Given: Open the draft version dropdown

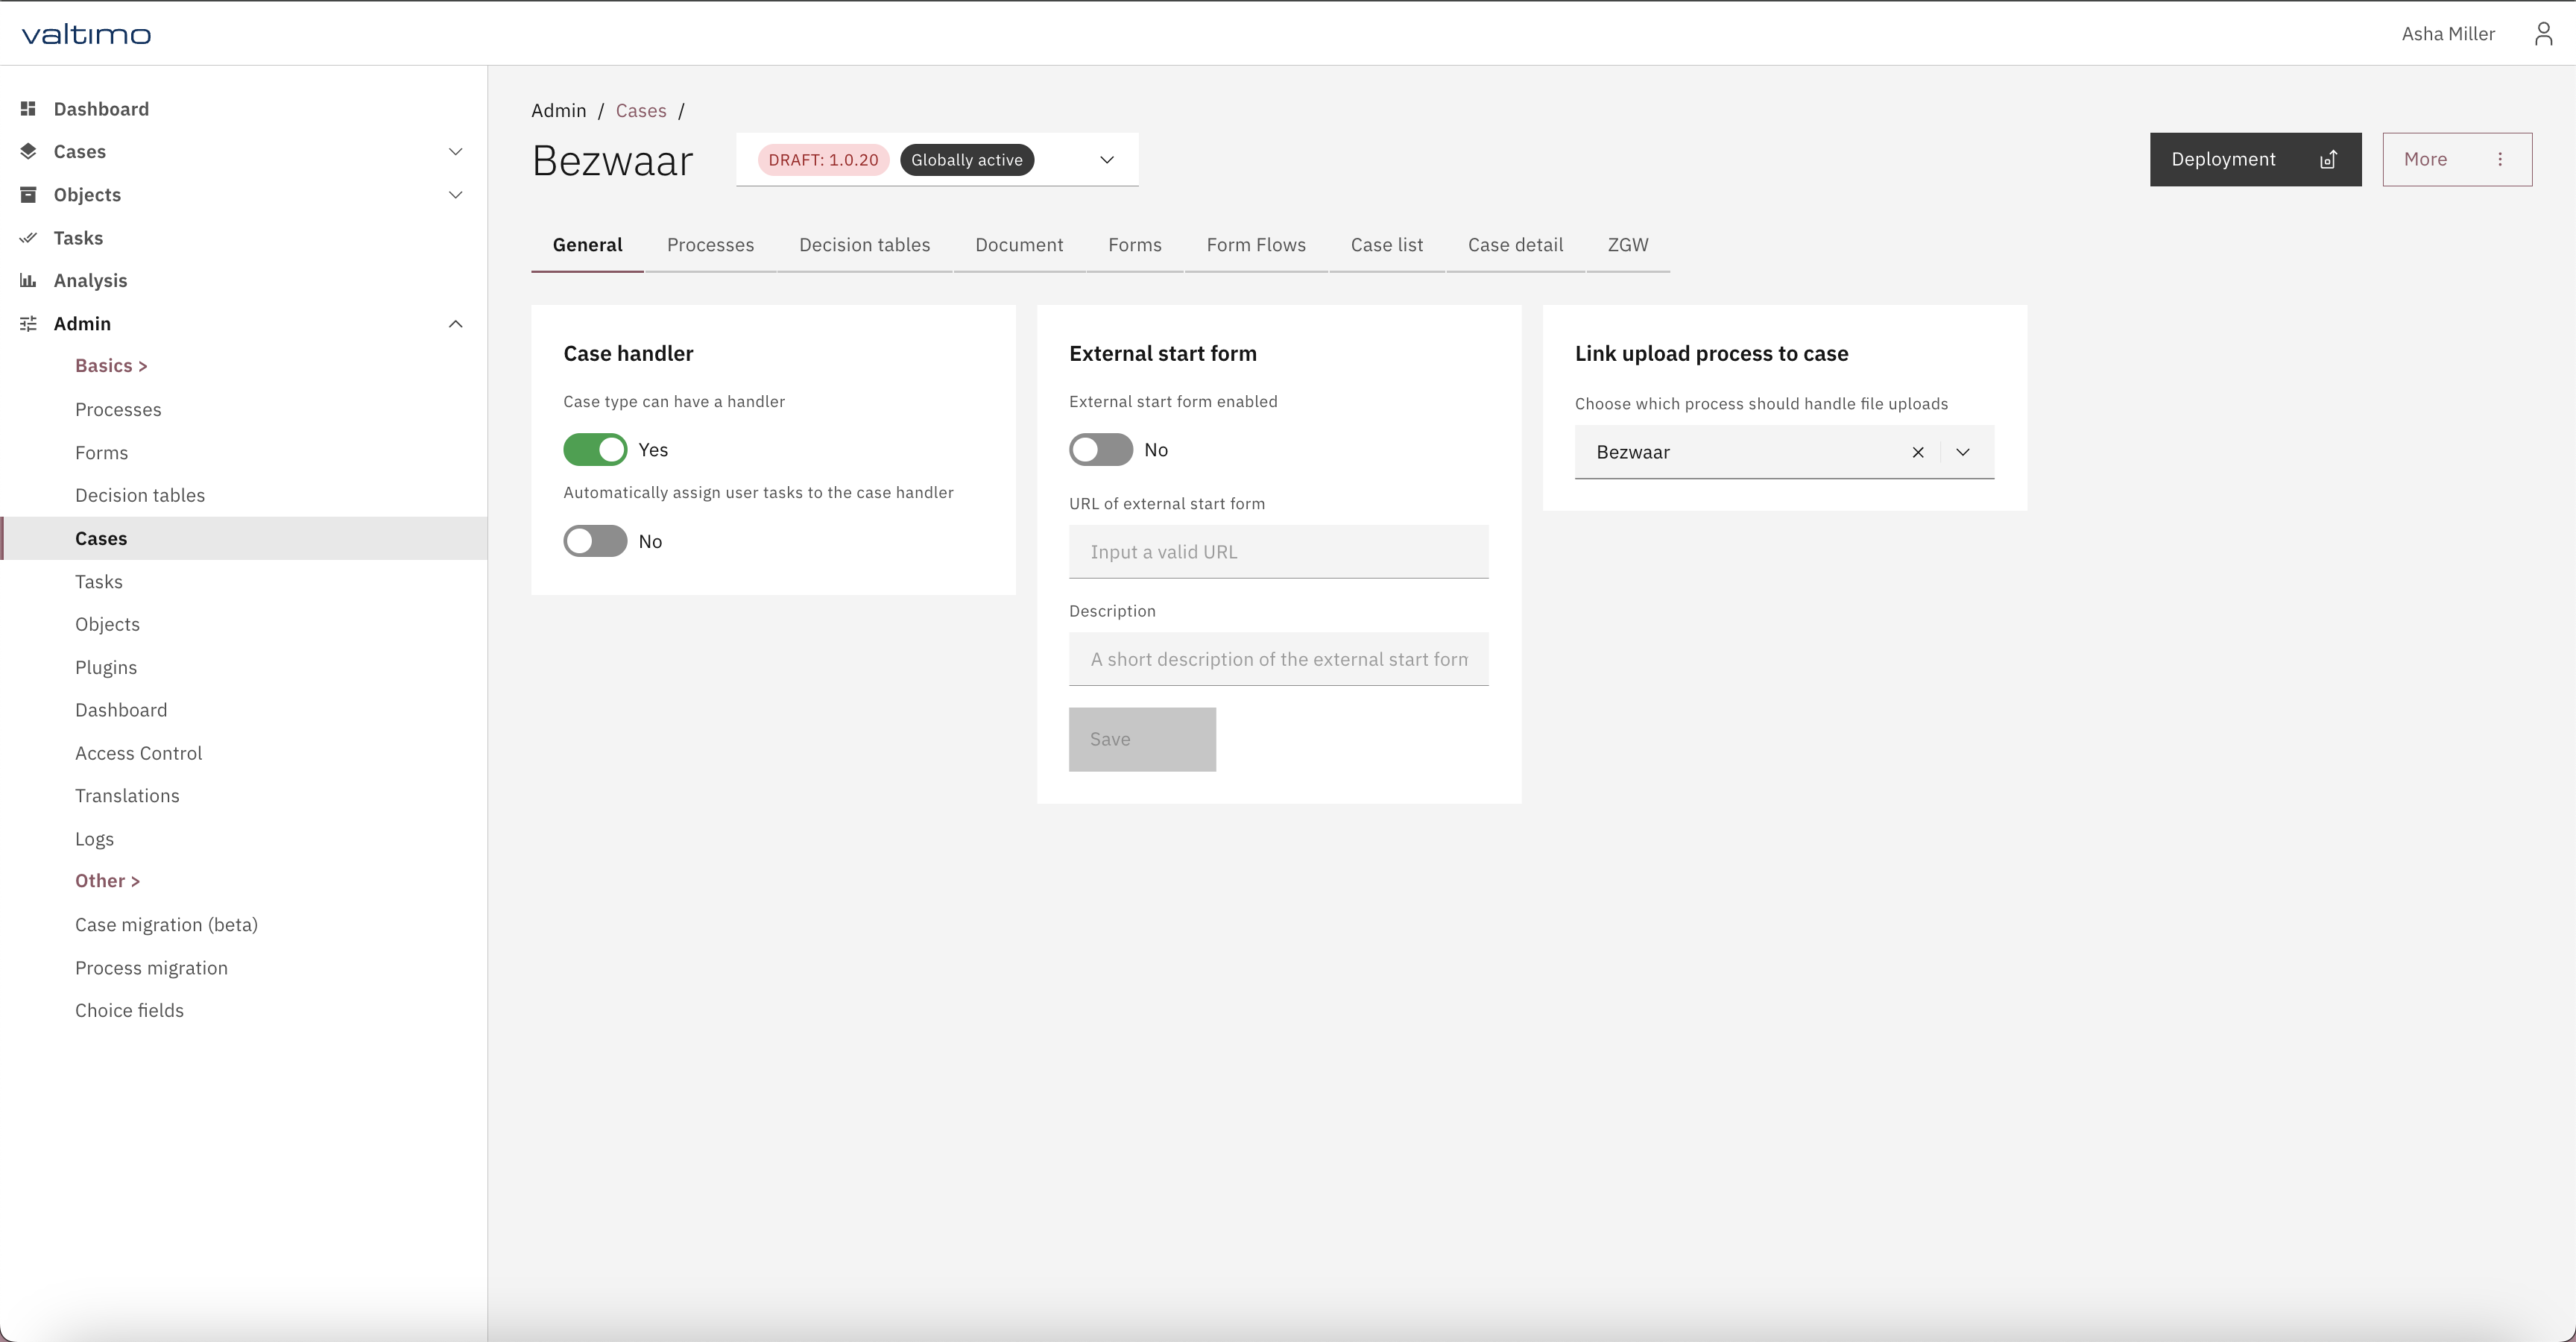Looking at the screenshot, I should [1106, 160].
